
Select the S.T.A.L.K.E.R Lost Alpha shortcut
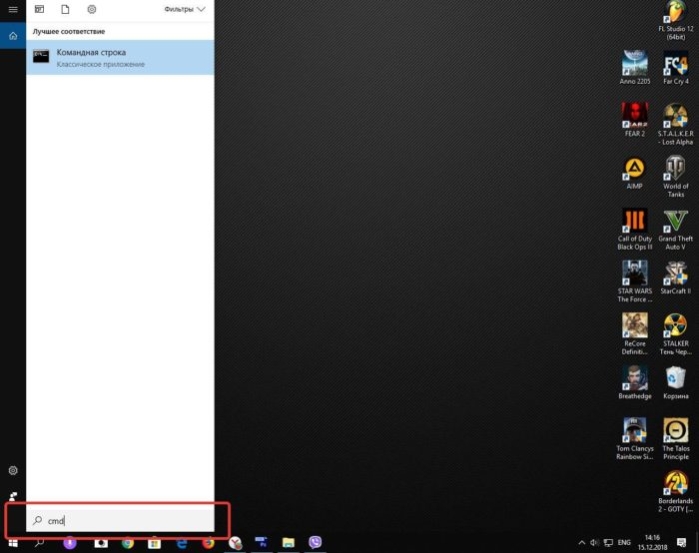tap(676, 124)
